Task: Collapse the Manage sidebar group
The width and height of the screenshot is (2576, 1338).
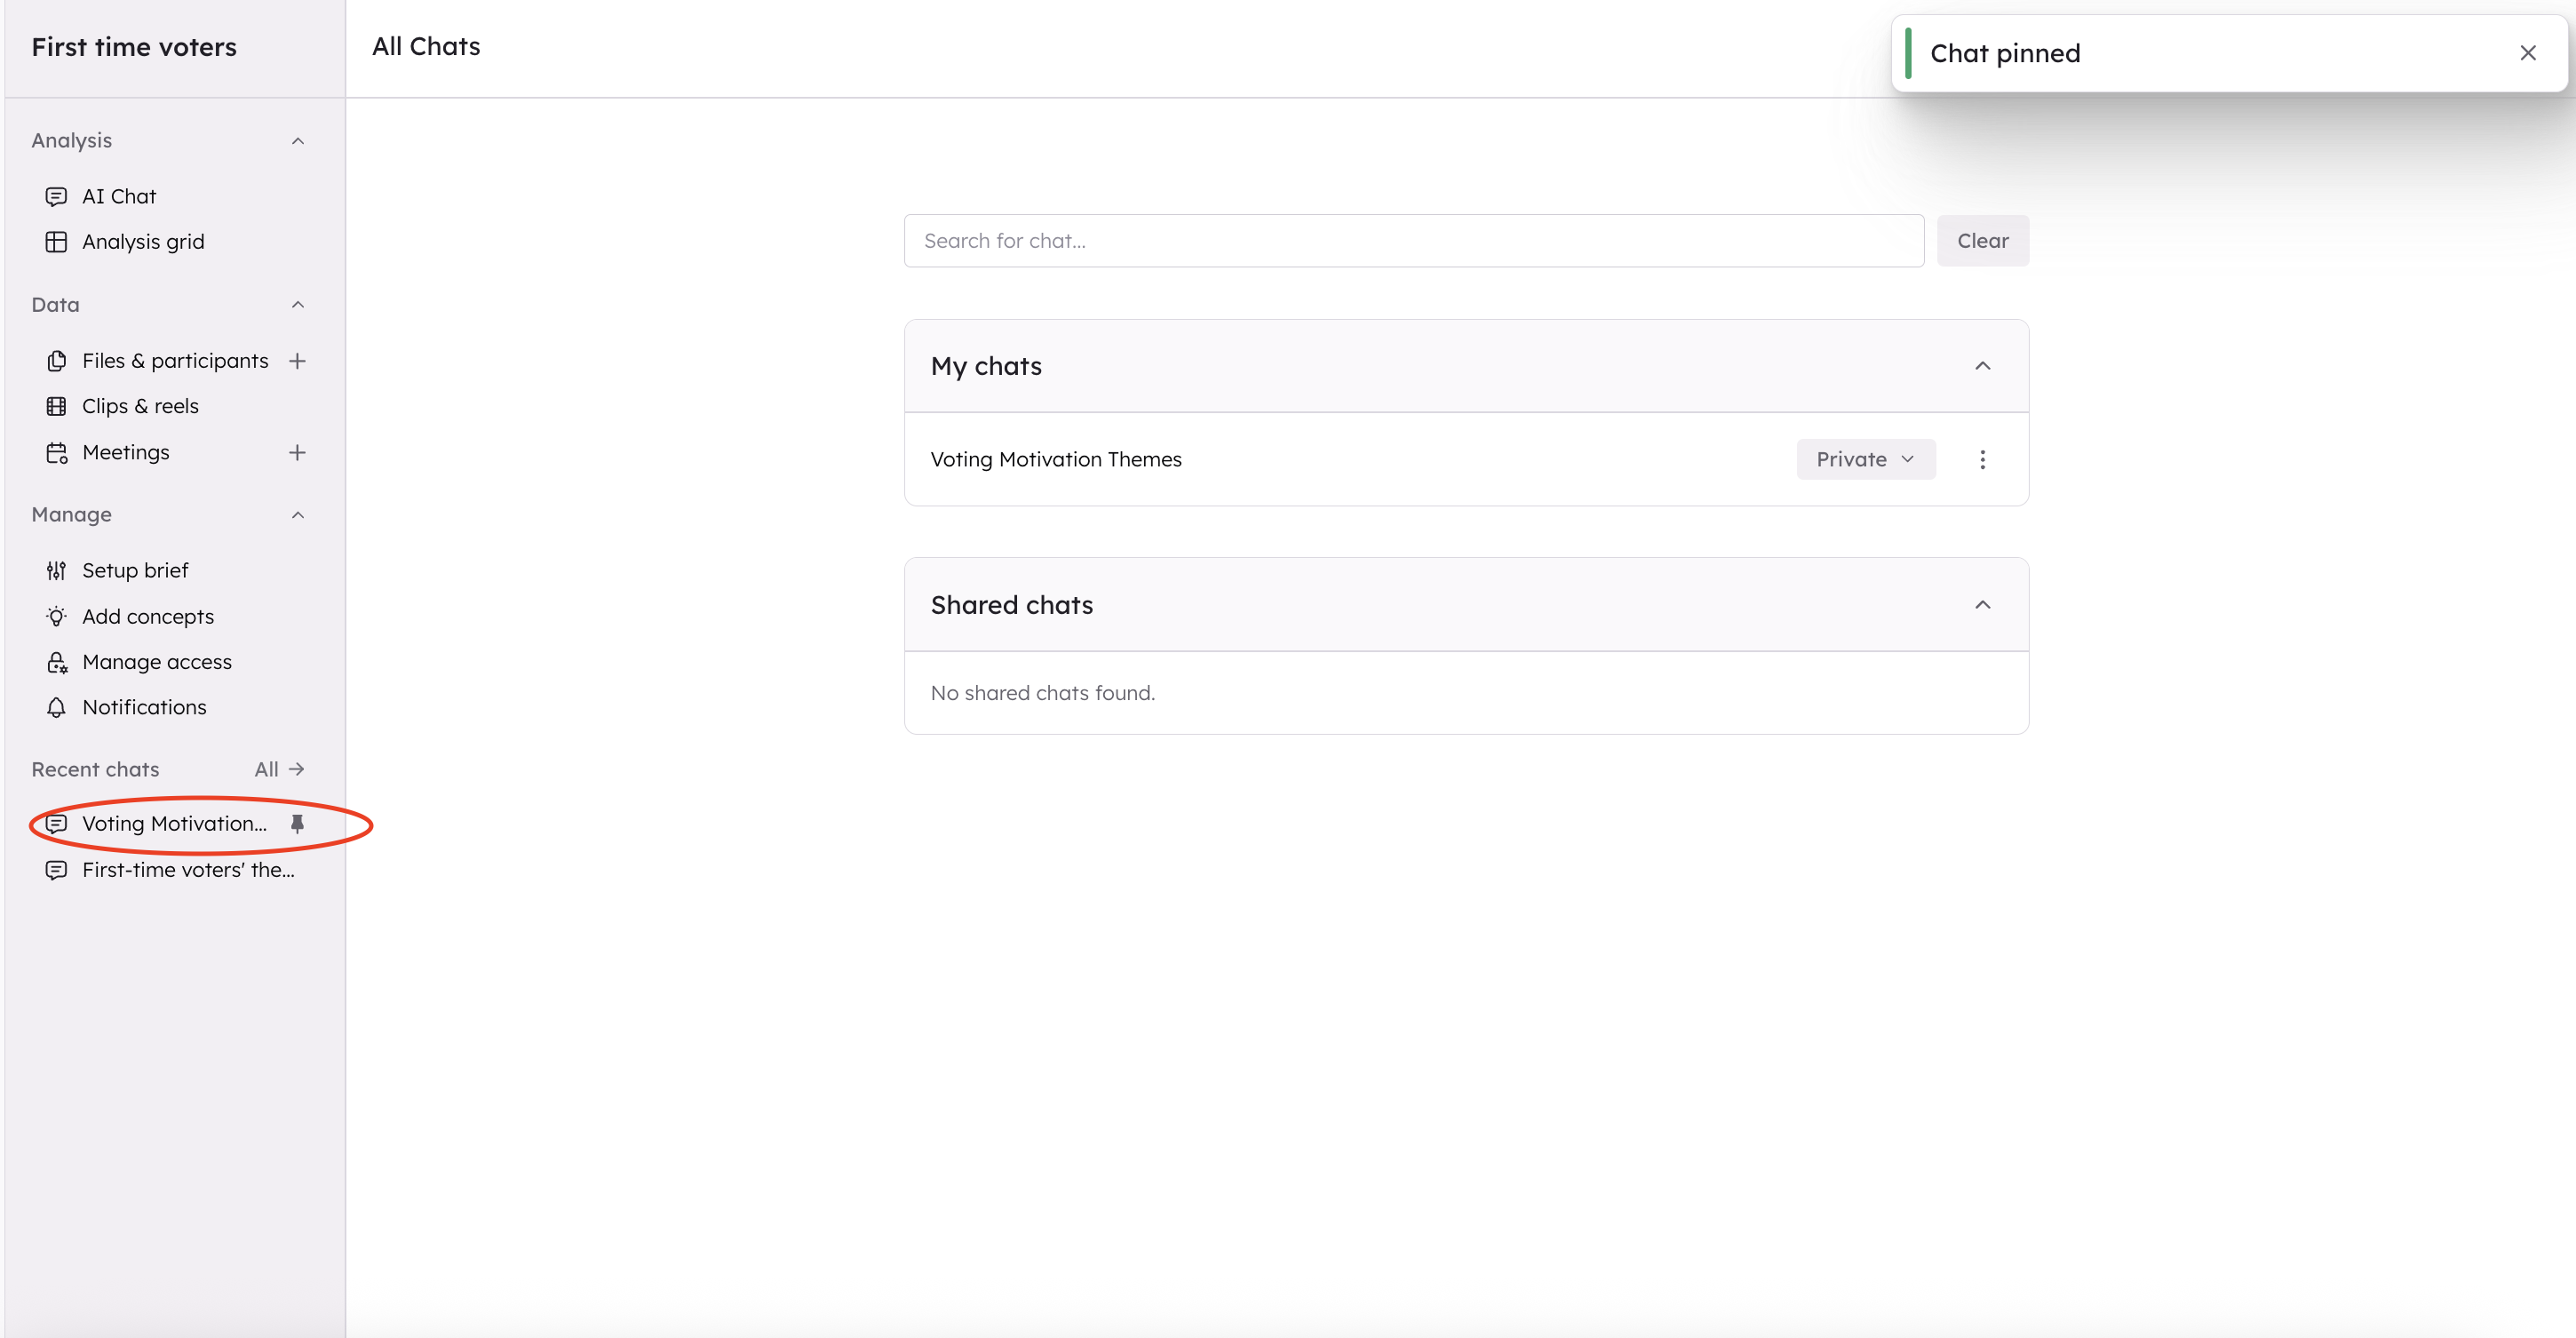Action: (x=297, y=515)
